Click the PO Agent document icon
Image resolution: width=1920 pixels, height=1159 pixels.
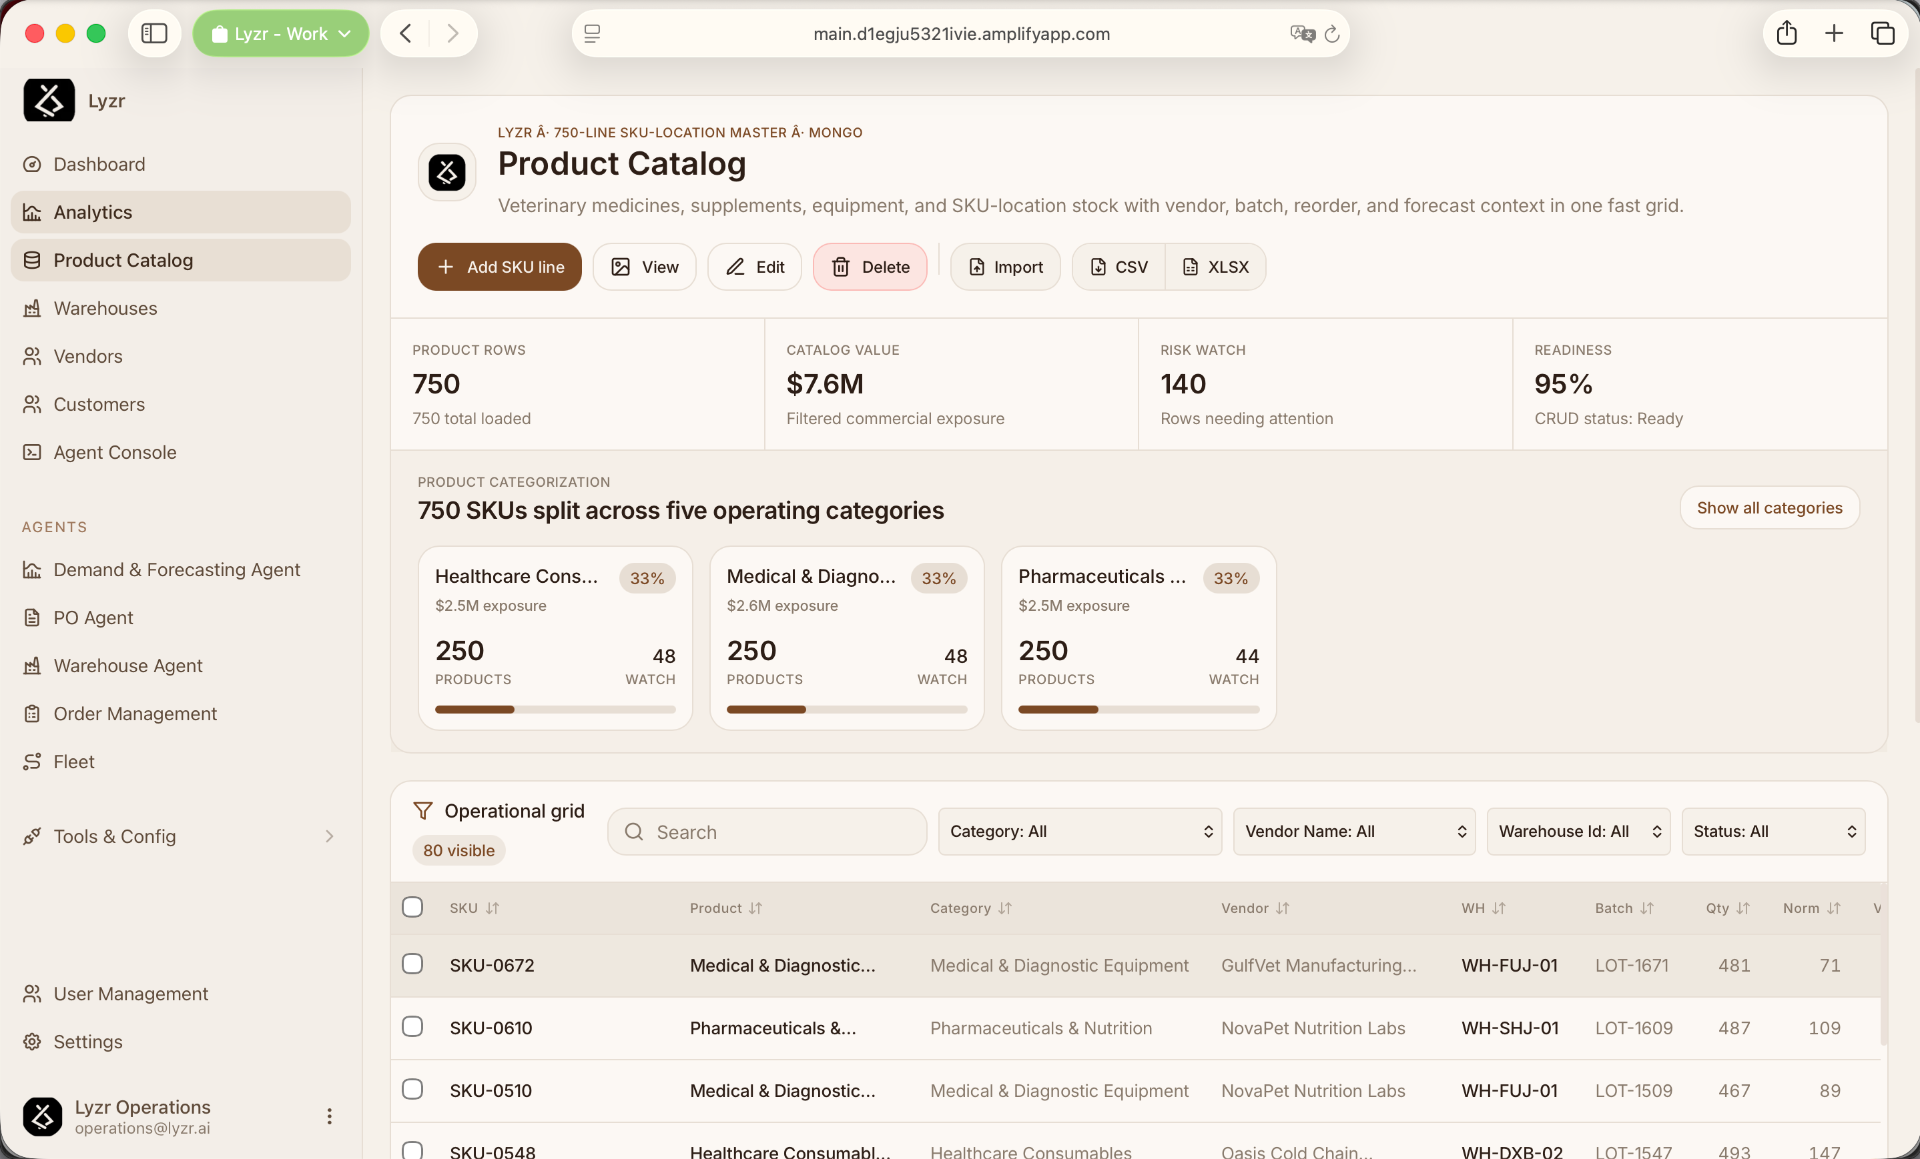click(32, 617)
